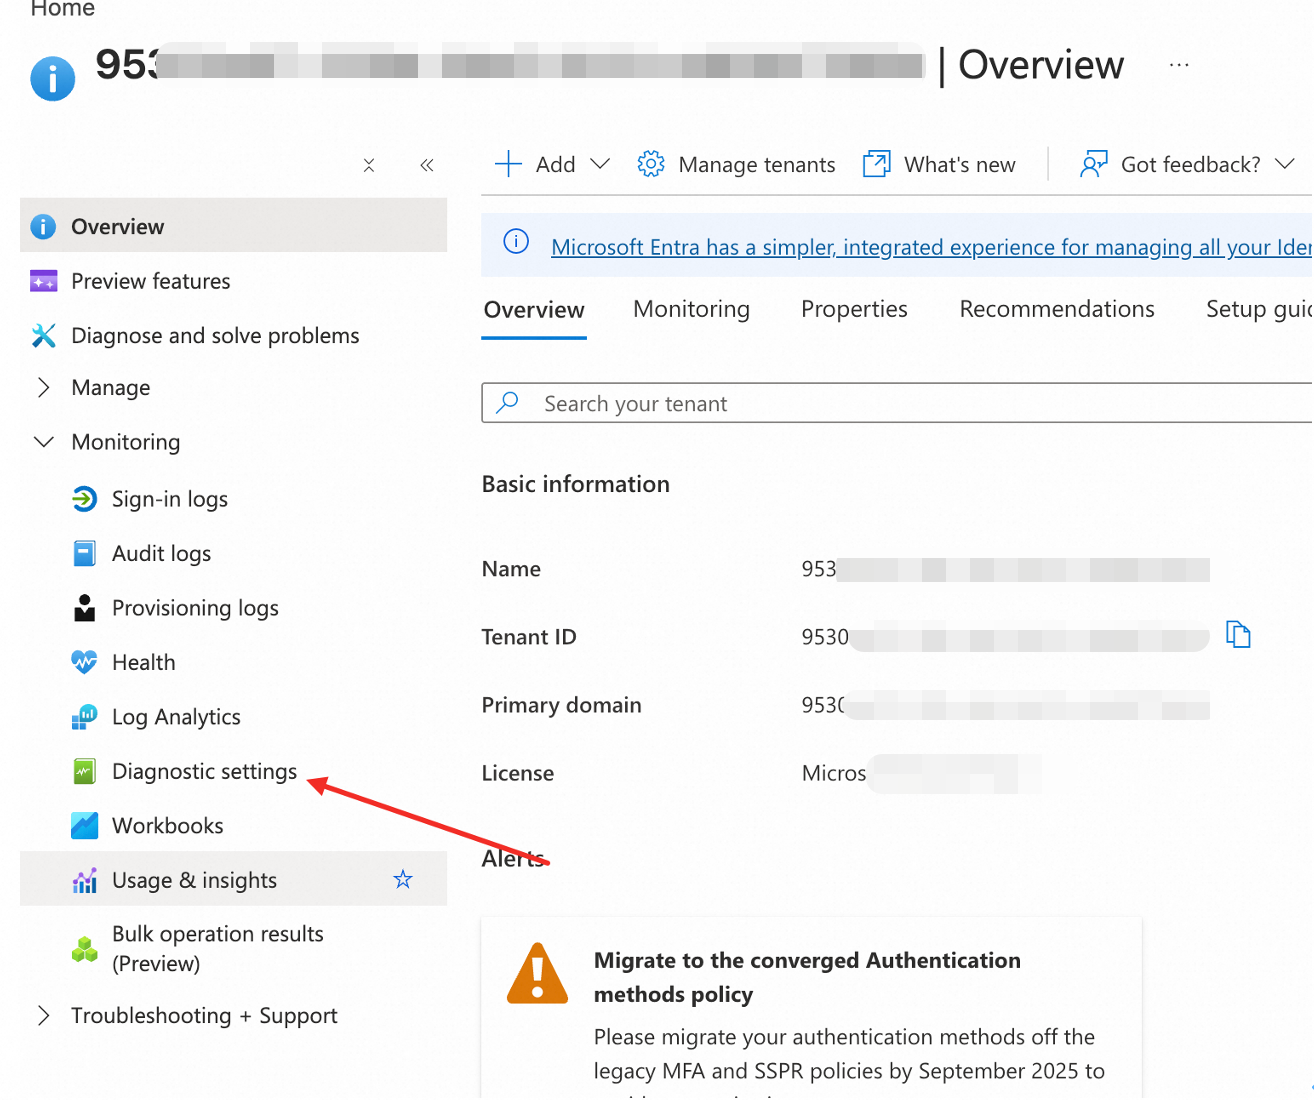Viewport: 1314px width, 1100px height.
Task: Favorite Usage & insights with the star
Action: (x=403, y=879)
